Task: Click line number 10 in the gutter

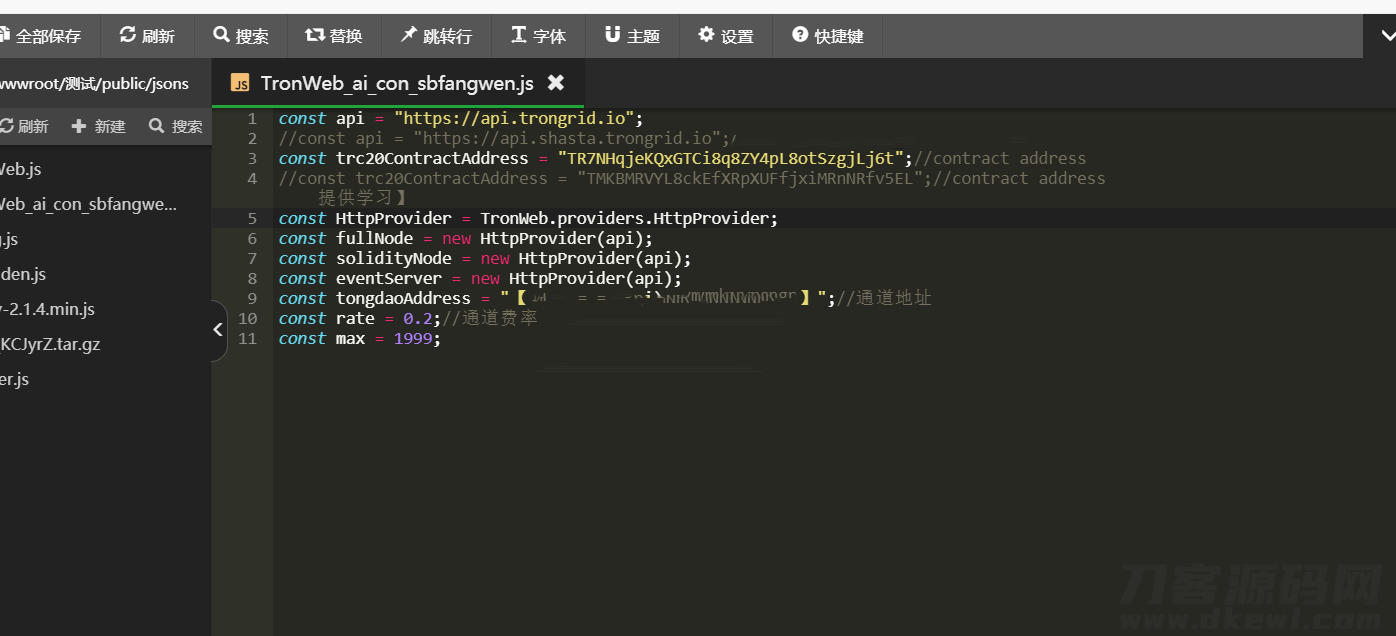Action: 247,318
